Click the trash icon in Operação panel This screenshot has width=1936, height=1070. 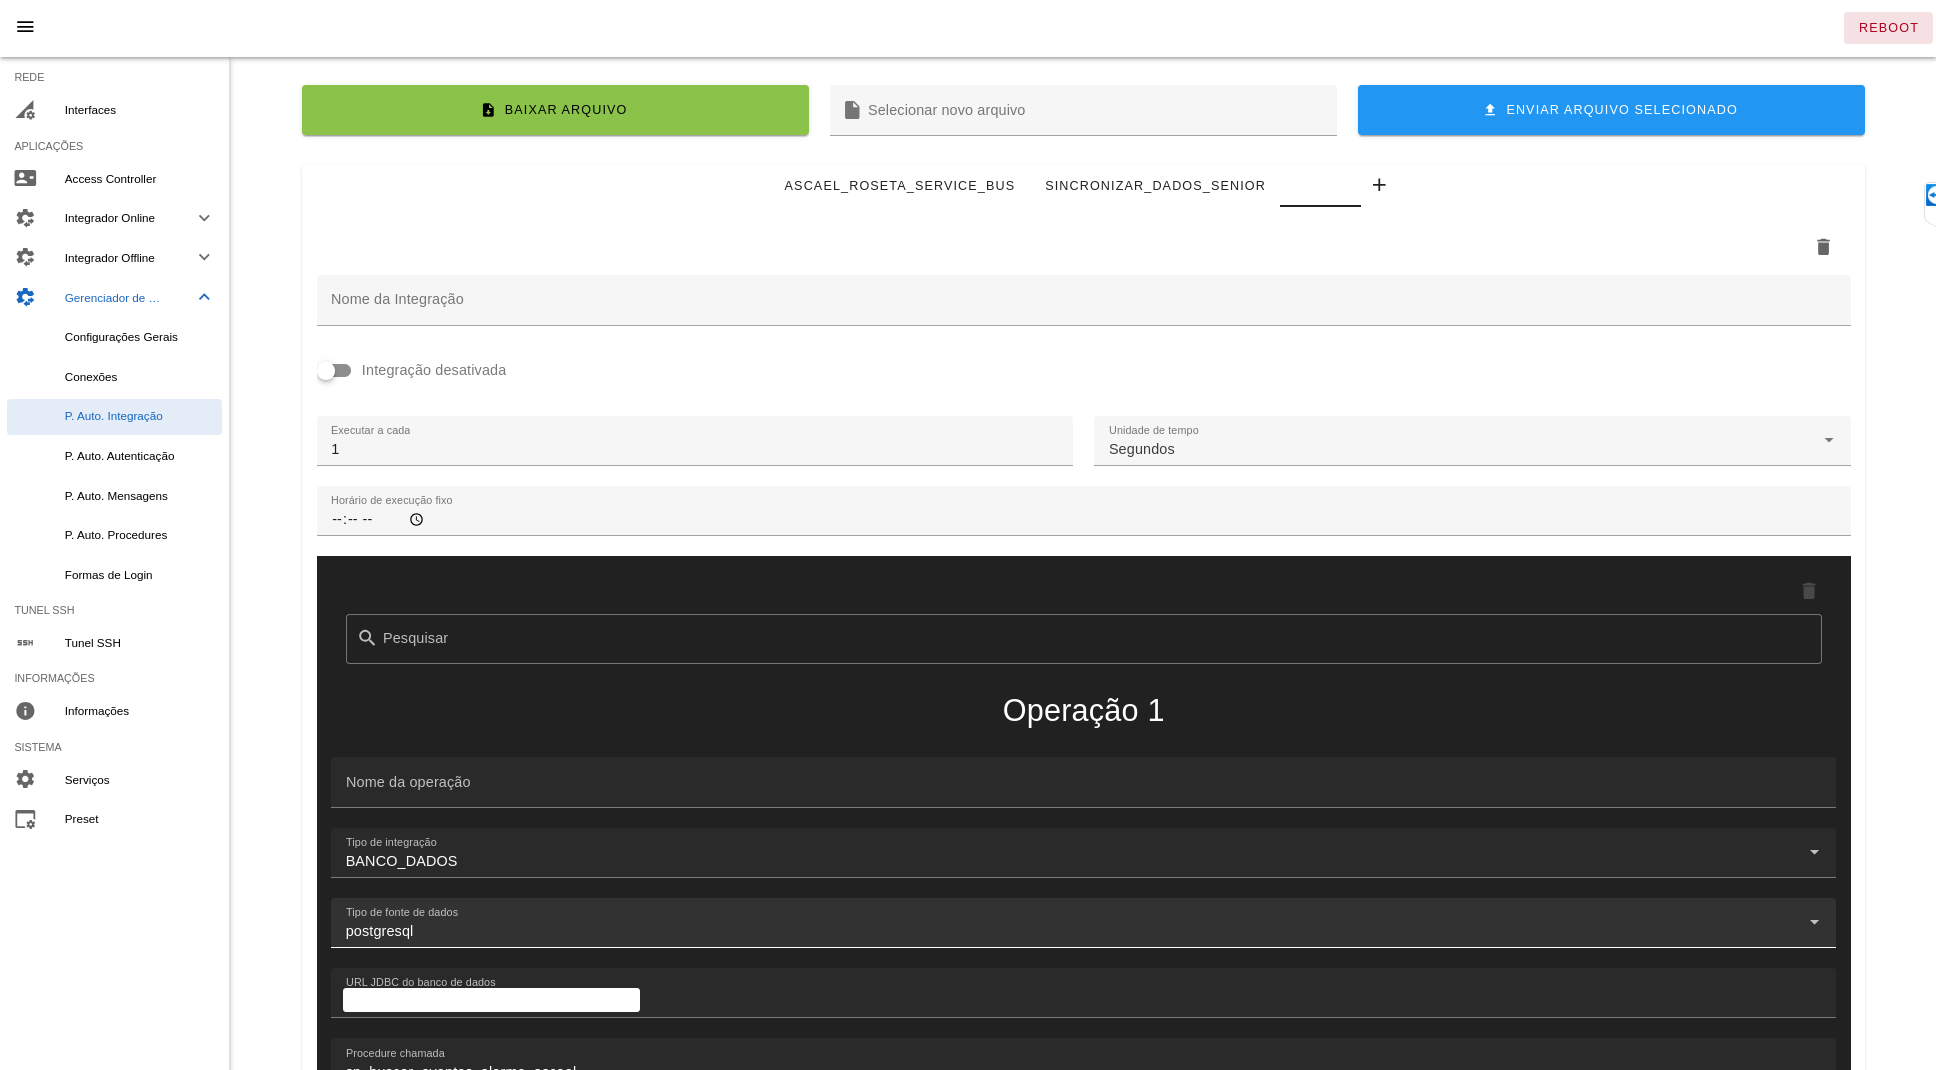click(1808, 591)
